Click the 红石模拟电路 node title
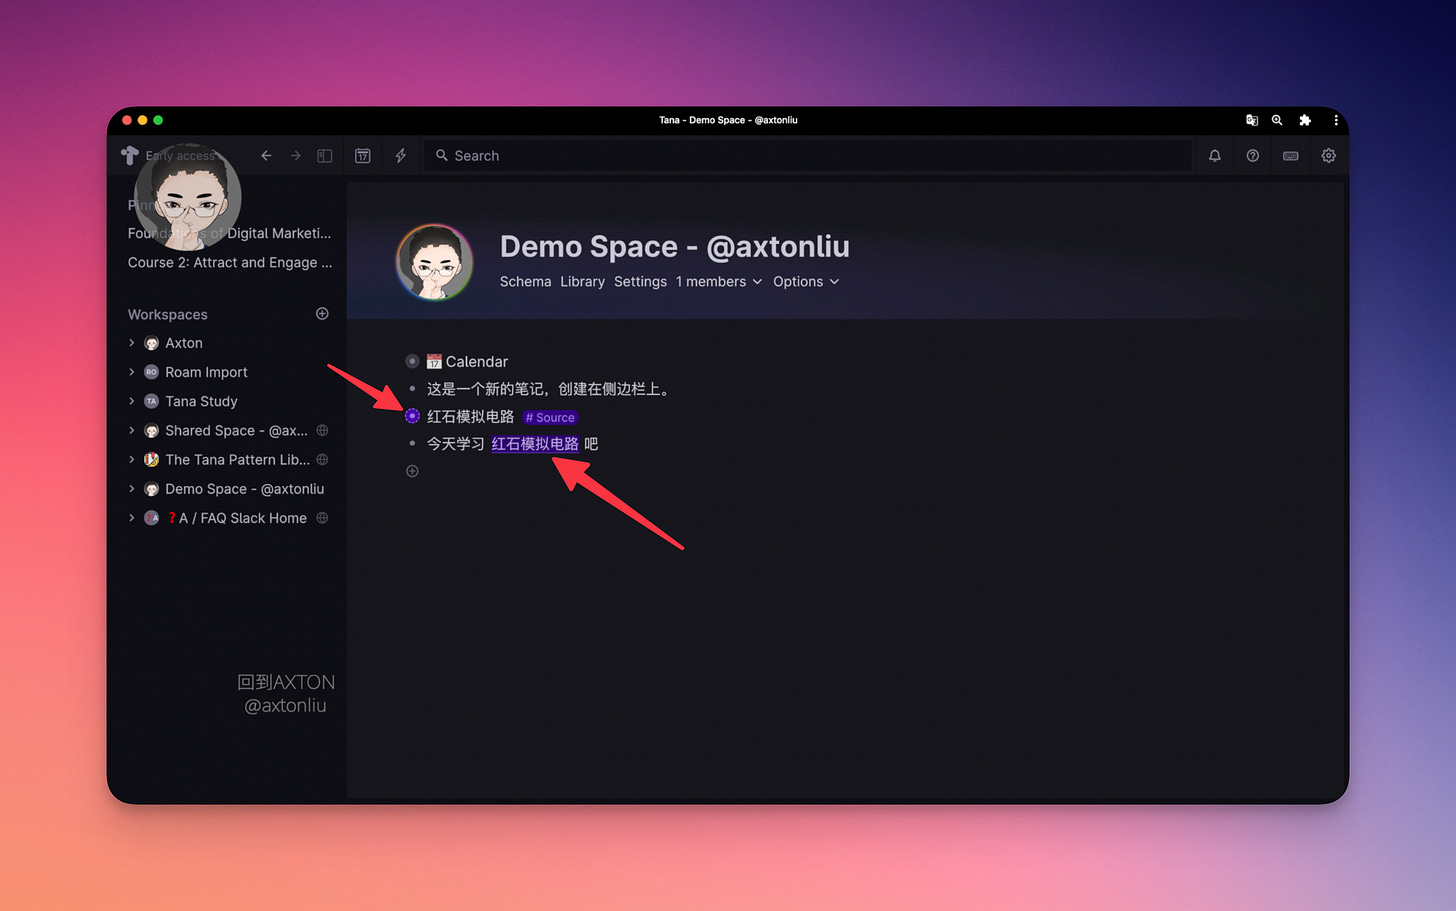The width and height of the screenshot is (1456, 911). pyautogui.click(x=470, y=416)
